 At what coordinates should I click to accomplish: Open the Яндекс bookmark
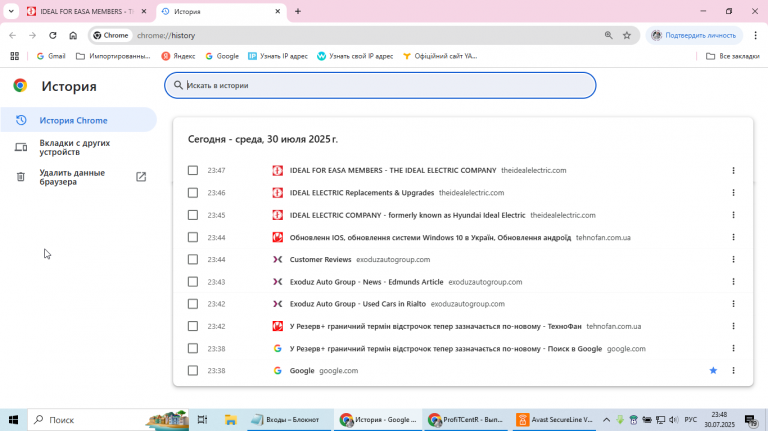coord(178,56)
